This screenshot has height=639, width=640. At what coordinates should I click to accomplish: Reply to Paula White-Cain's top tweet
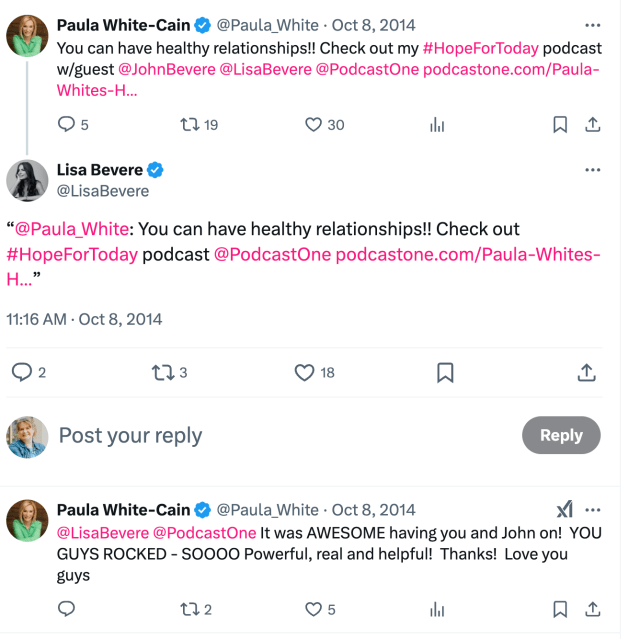(67, 125)
